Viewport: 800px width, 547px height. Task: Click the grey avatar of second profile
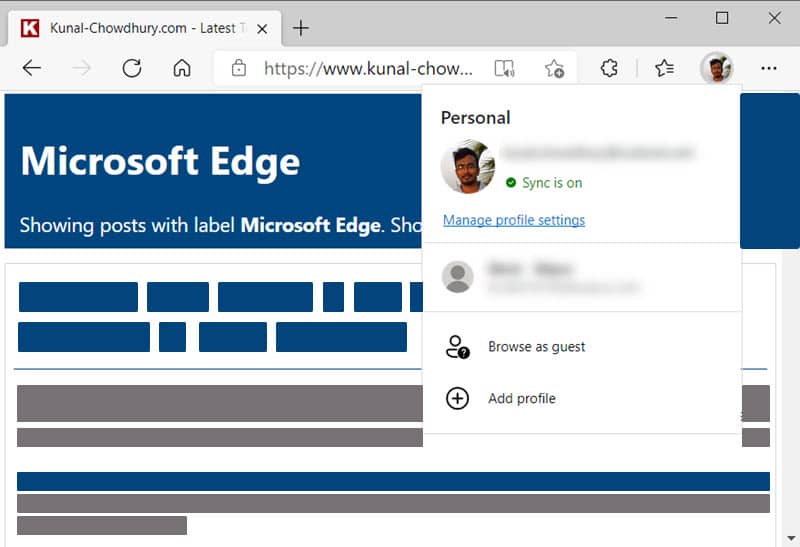point(457,277)
